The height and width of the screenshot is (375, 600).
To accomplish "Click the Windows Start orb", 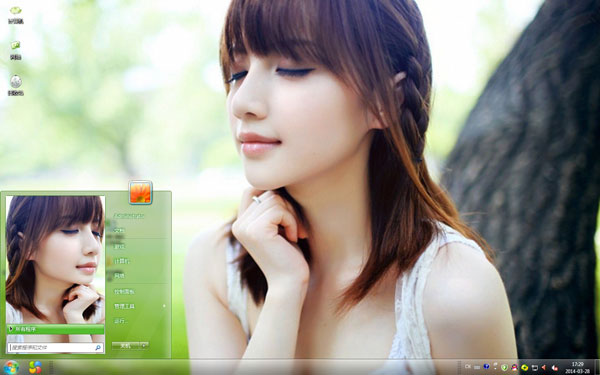I will pyautogui.click(x=11, y=367).
